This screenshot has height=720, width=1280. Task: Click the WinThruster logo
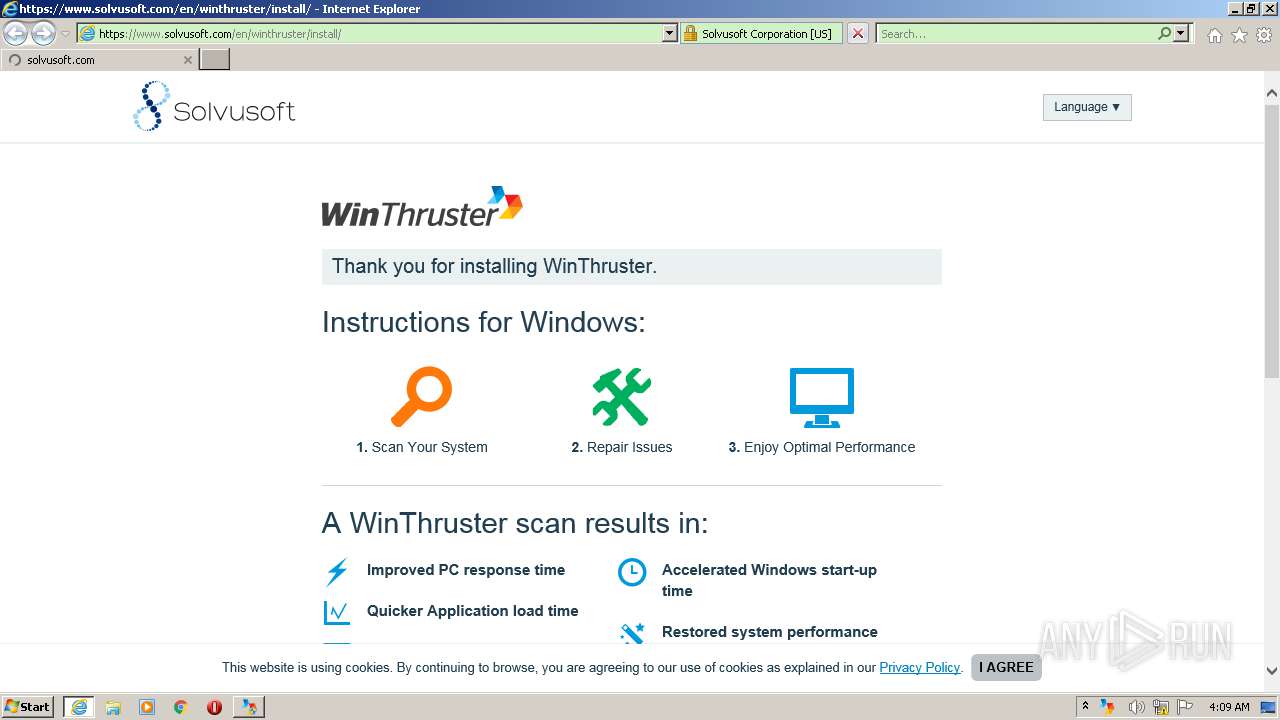tap(422, 207)
